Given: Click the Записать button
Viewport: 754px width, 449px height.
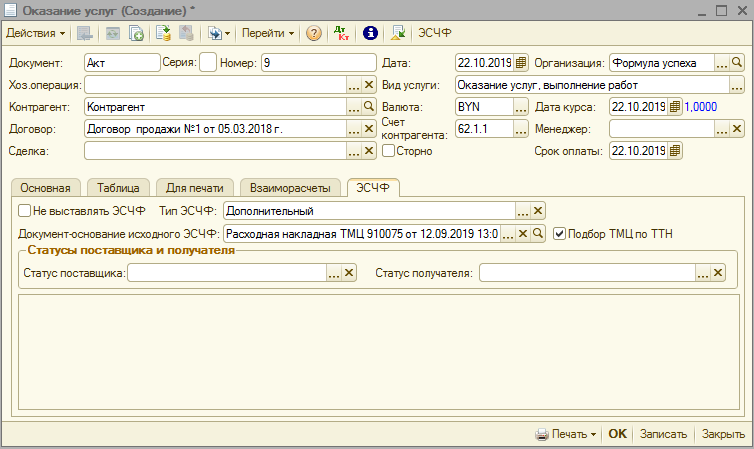Looking at the screenshot, I should 663,435.
